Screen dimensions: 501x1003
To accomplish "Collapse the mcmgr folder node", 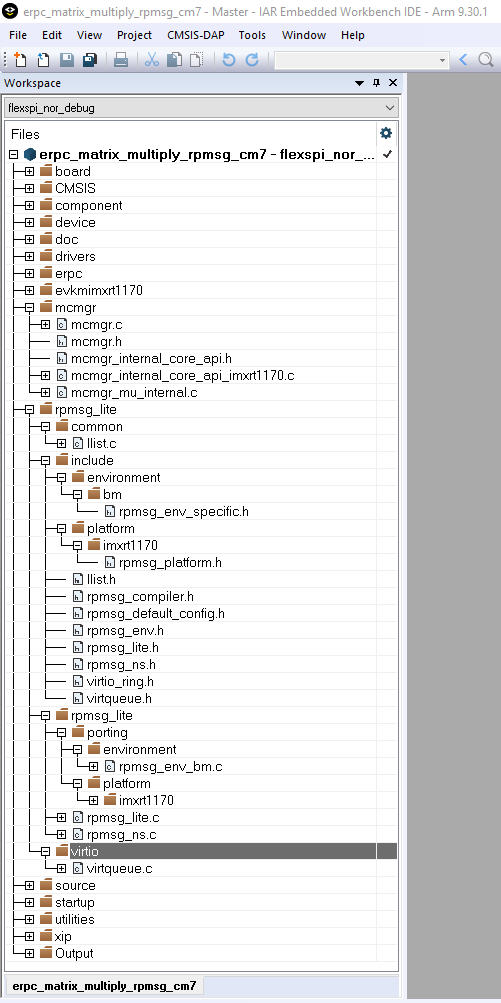I will tap(29, 308).
